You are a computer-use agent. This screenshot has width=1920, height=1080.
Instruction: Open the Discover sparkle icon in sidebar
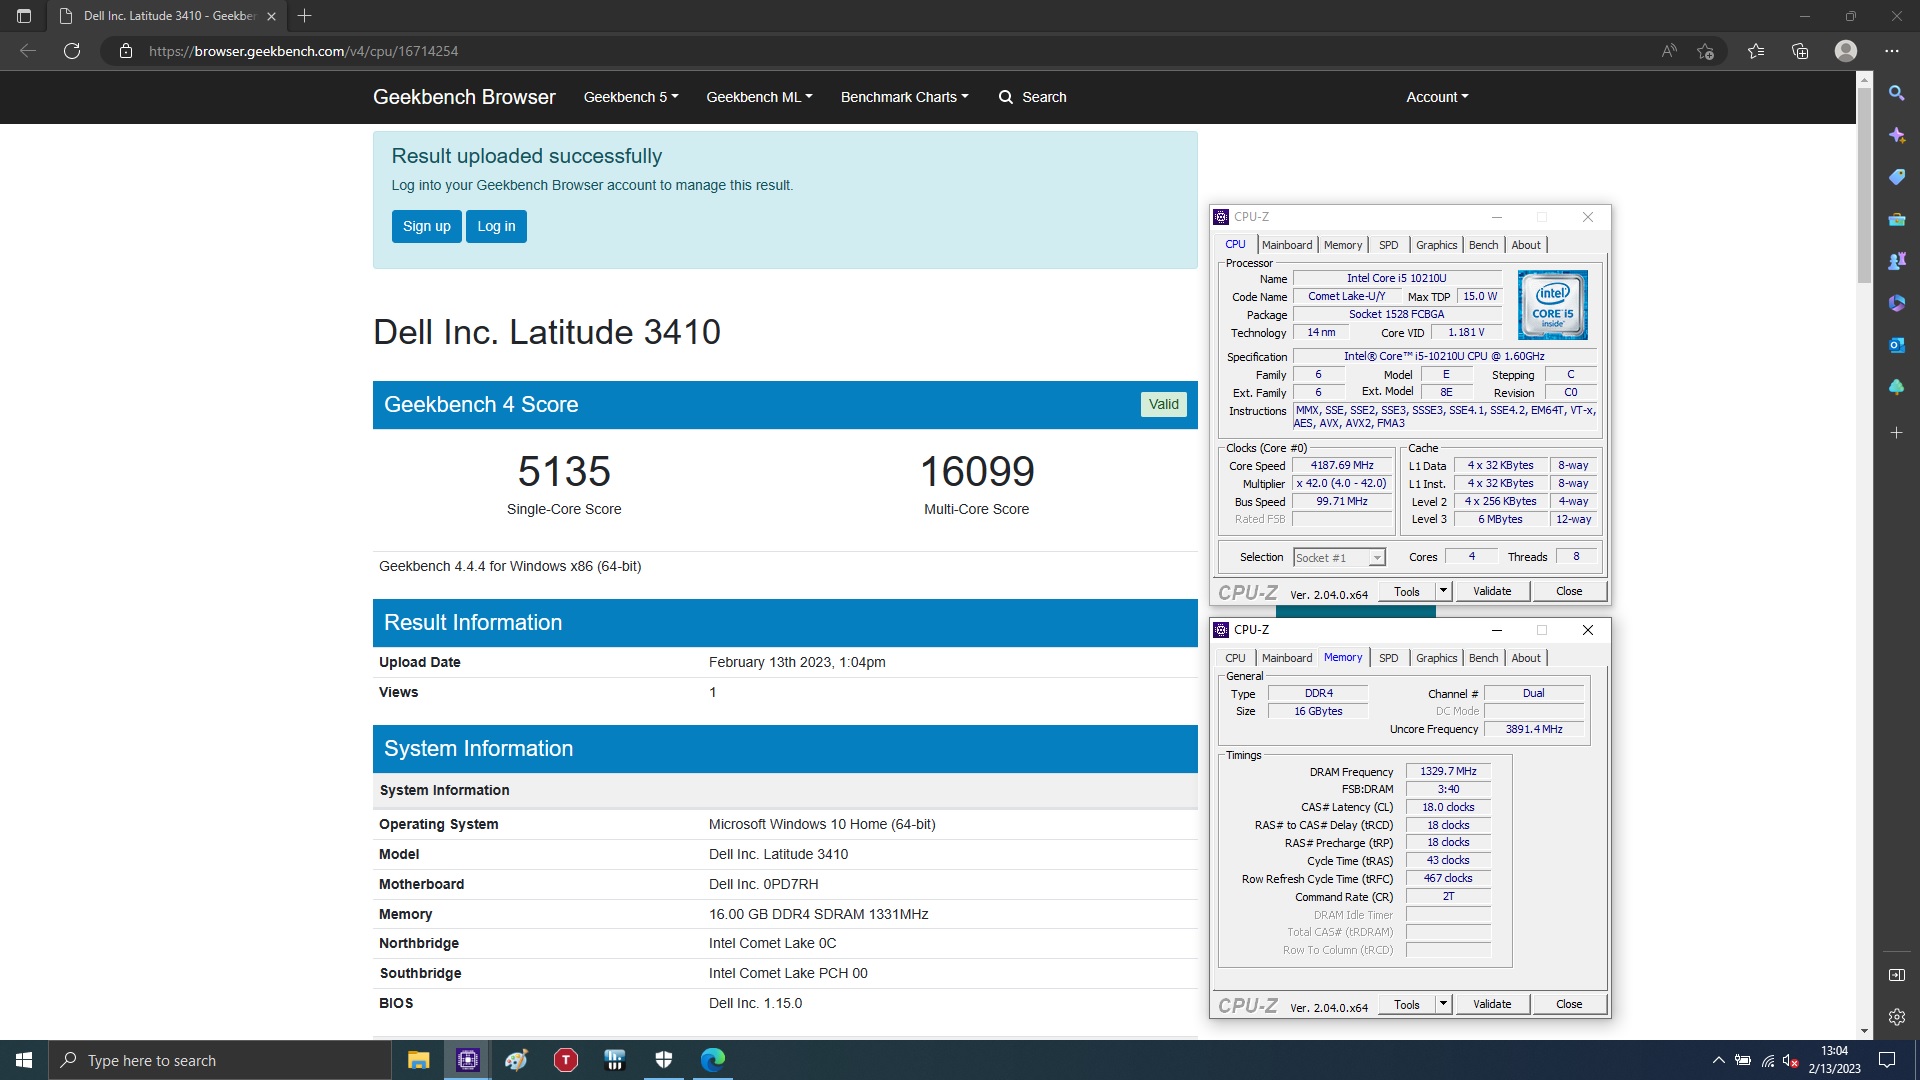(x=1896, y=135)
